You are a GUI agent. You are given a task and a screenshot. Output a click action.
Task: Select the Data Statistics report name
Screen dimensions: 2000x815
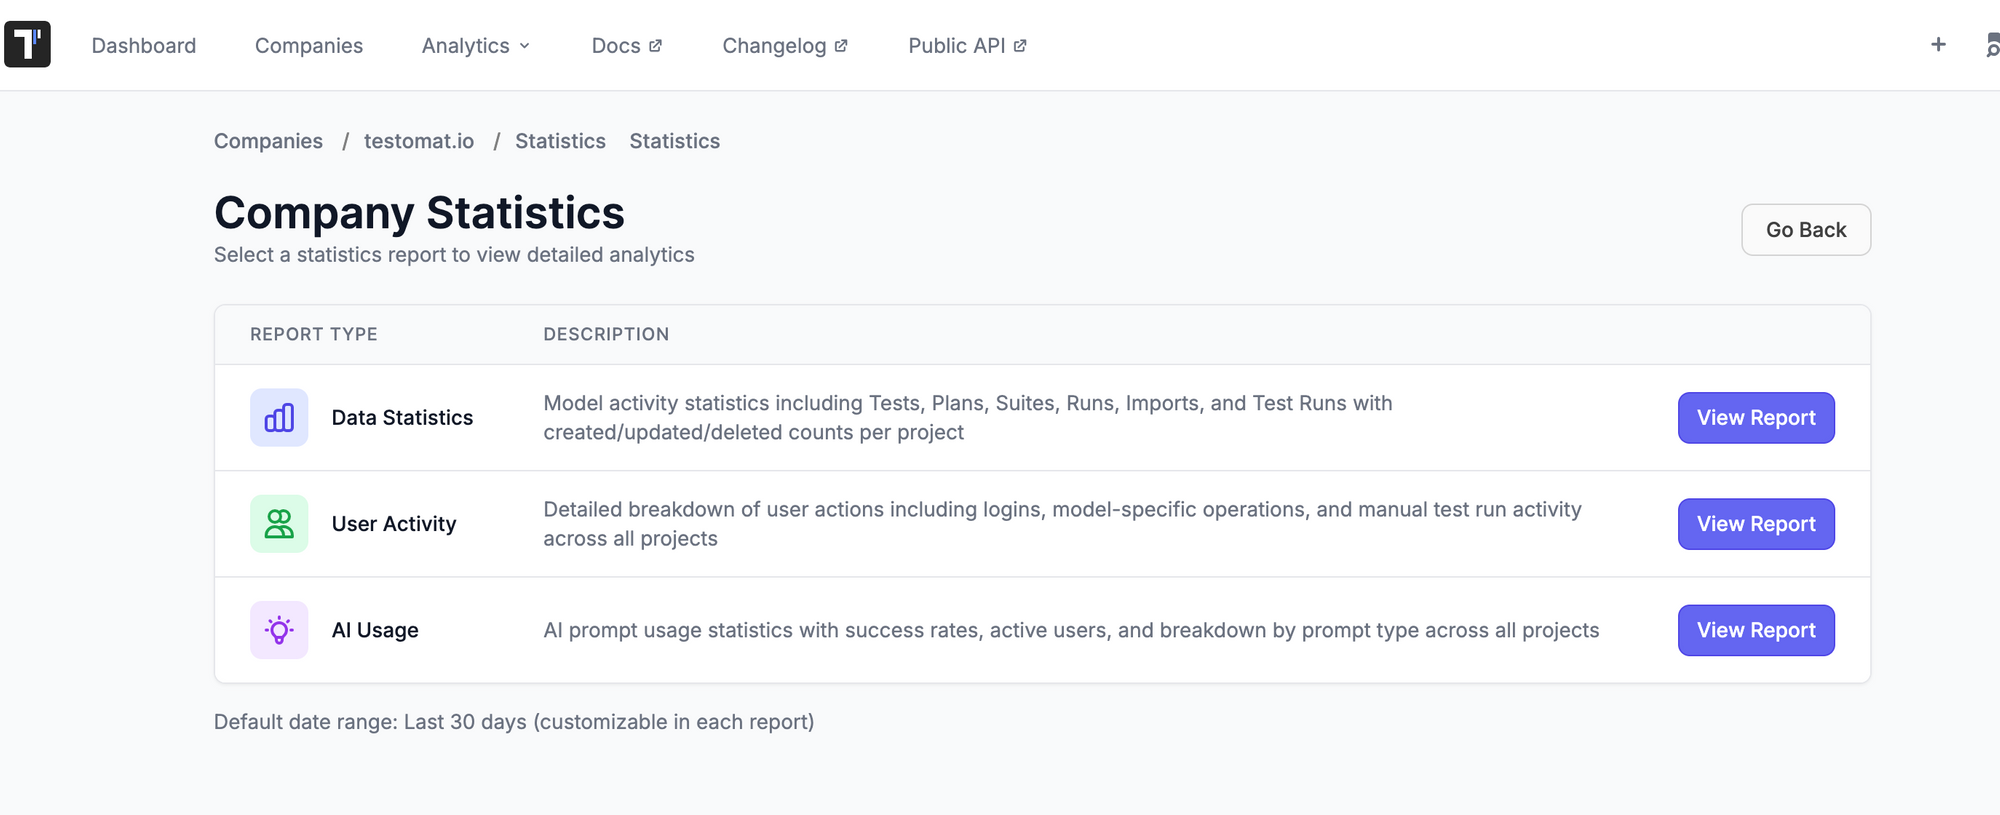402,418
